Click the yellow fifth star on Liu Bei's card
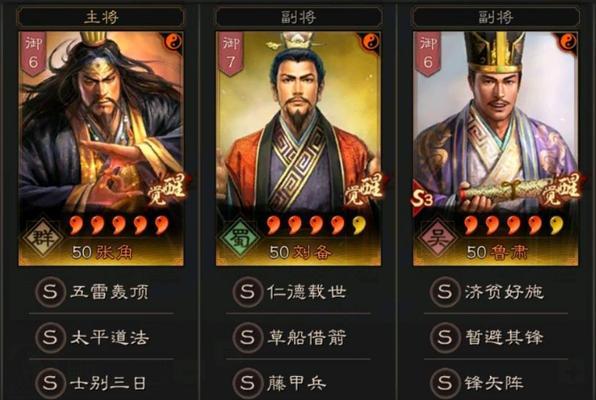The image size is (596, 400). [359, 225]
